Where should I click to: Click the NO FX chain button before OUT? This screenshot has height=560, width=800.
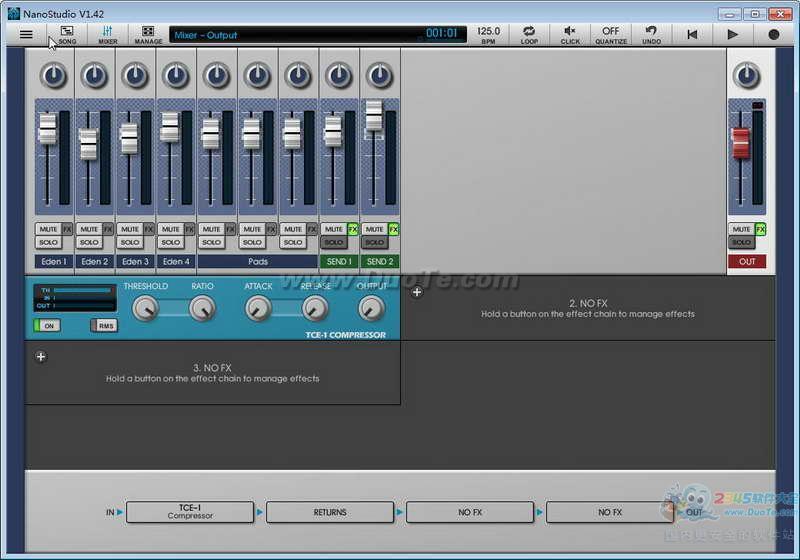pos(610,512)
